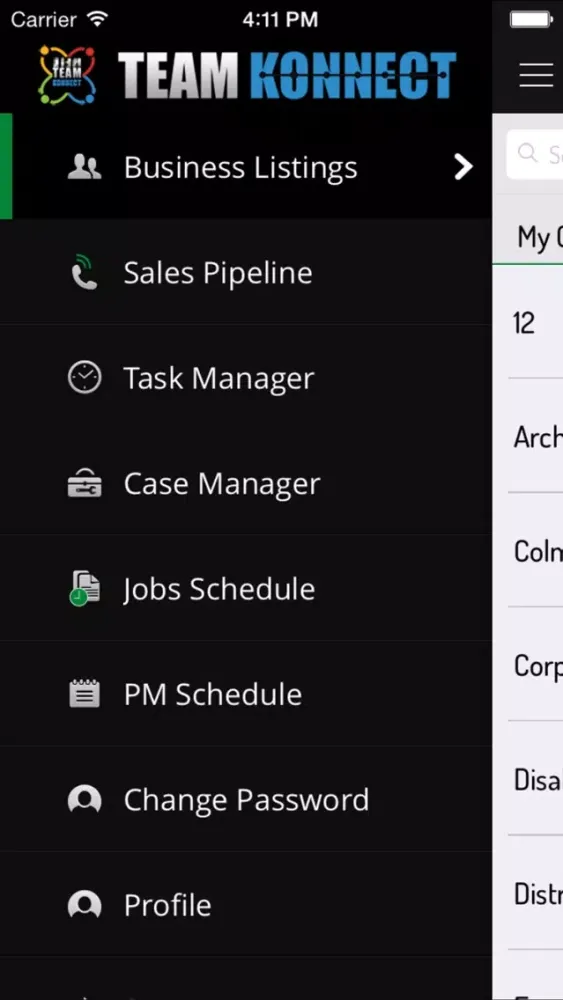Choose the Change Password option
The height and width of the screenshot is (1000, 563).
coord(246,799)
